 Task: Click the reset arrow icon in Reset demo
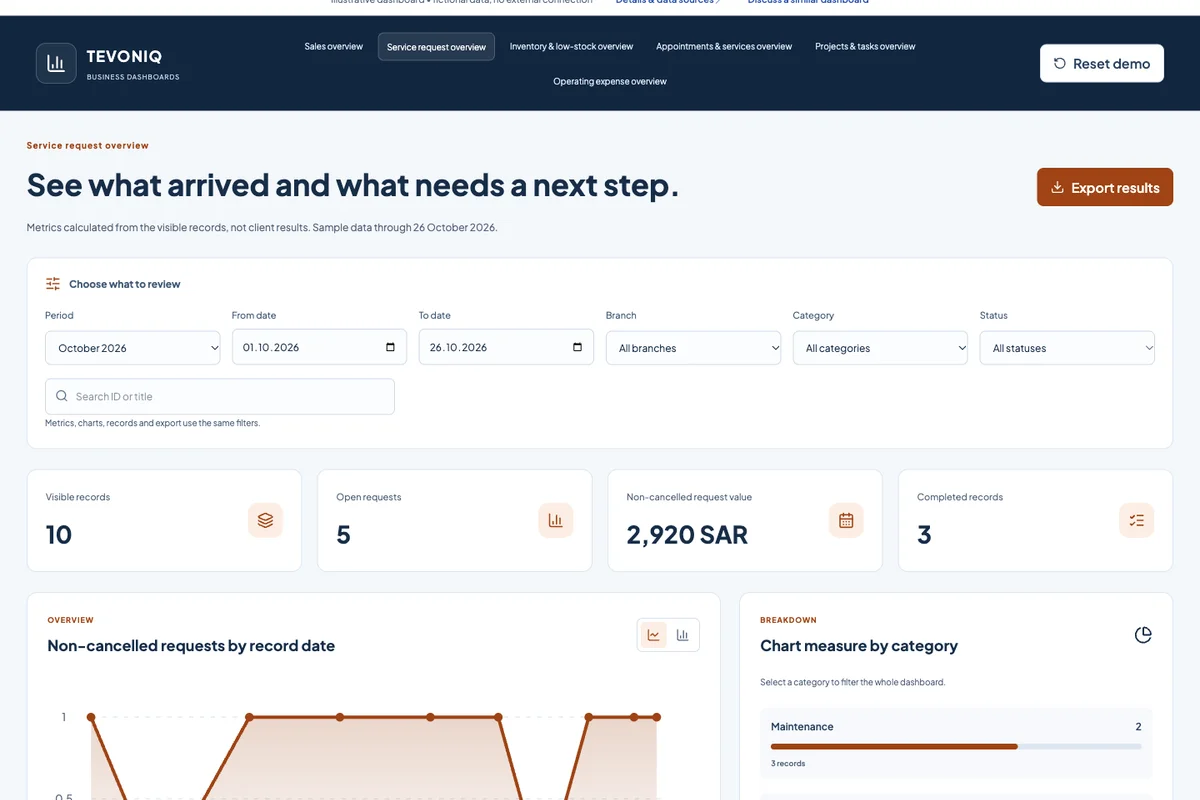coord(1060,63)
